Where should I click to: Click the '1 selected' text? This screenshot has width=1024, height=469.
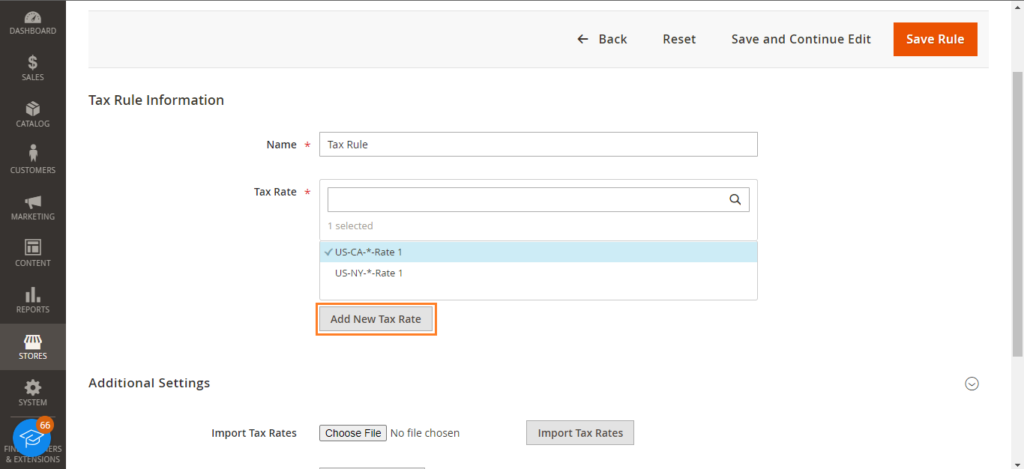(x=350, y=226)
